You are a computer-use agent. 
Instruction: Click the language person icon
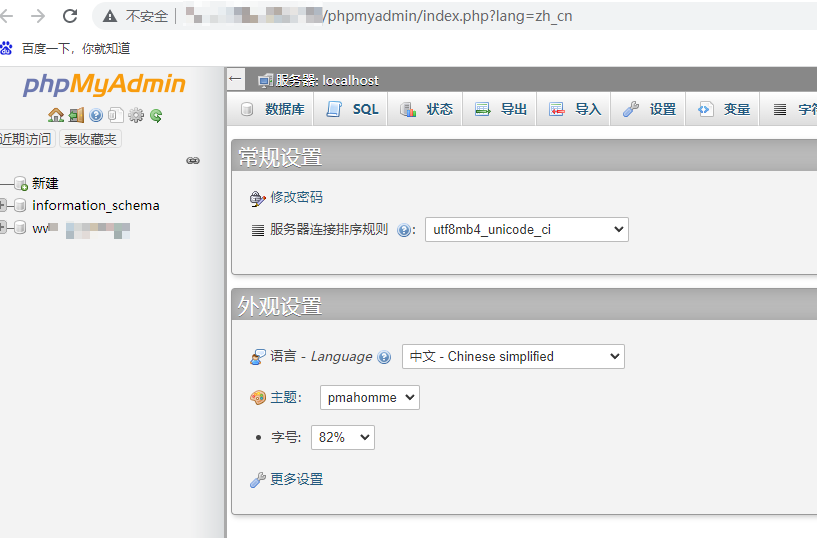257,357
